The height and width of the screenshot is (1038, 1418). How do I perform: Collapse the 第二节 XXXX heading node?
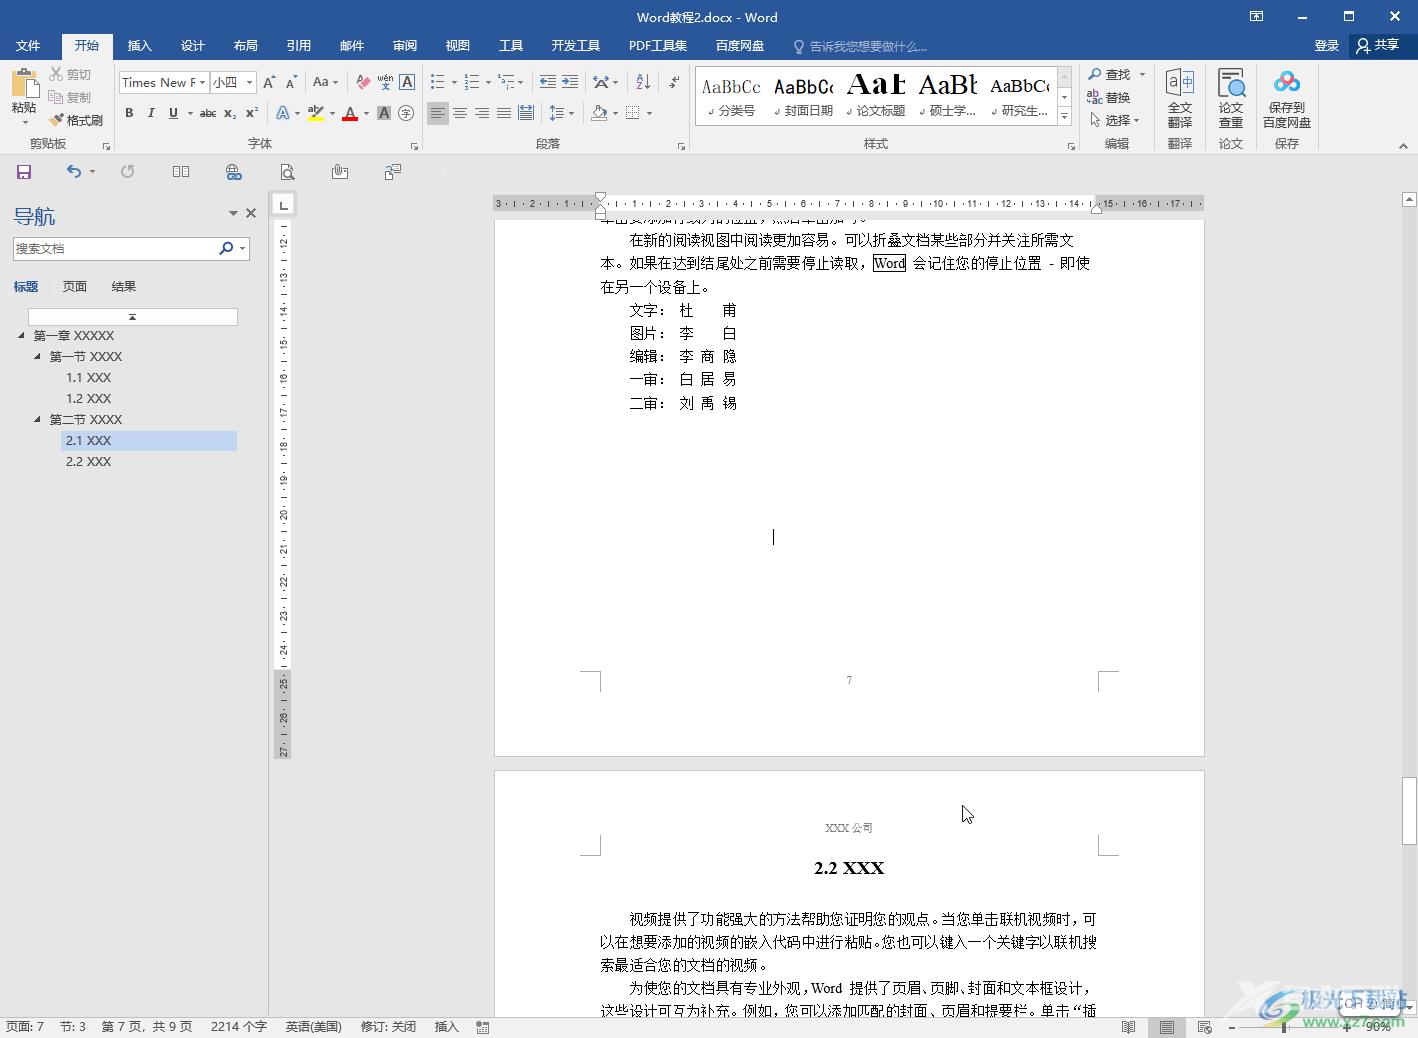point(38,419)
